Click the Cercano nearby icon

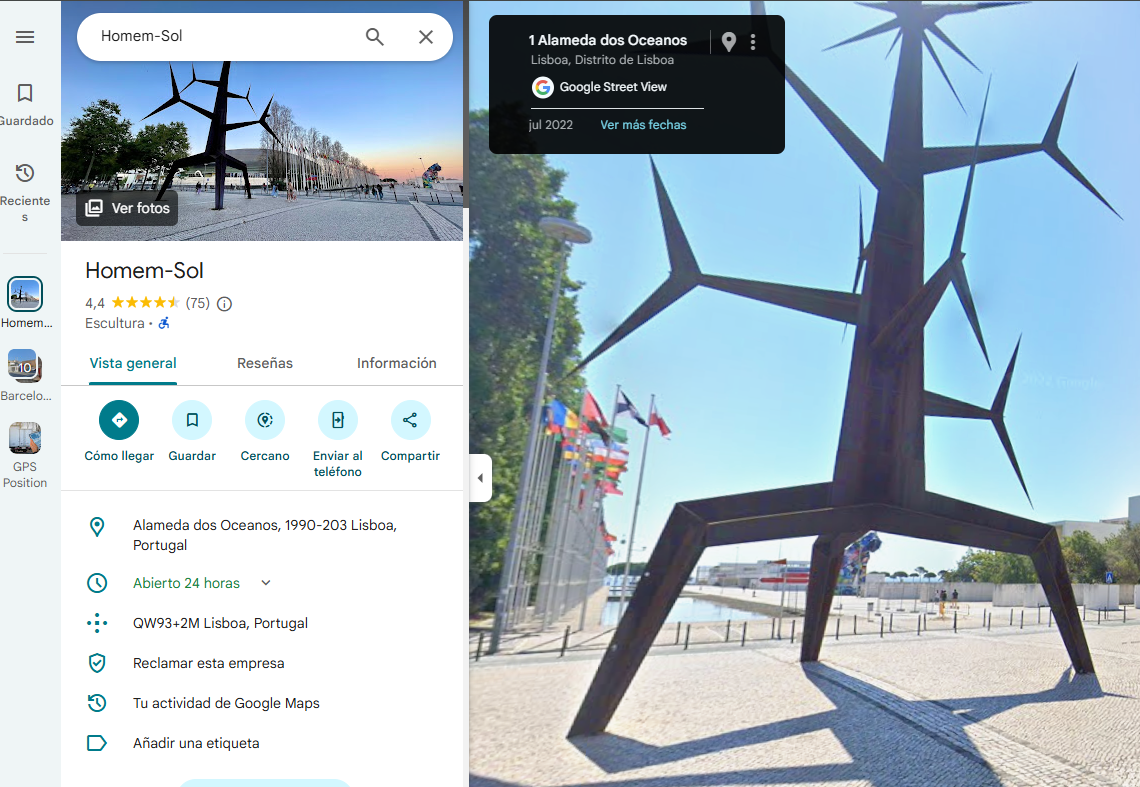[265, 420]
